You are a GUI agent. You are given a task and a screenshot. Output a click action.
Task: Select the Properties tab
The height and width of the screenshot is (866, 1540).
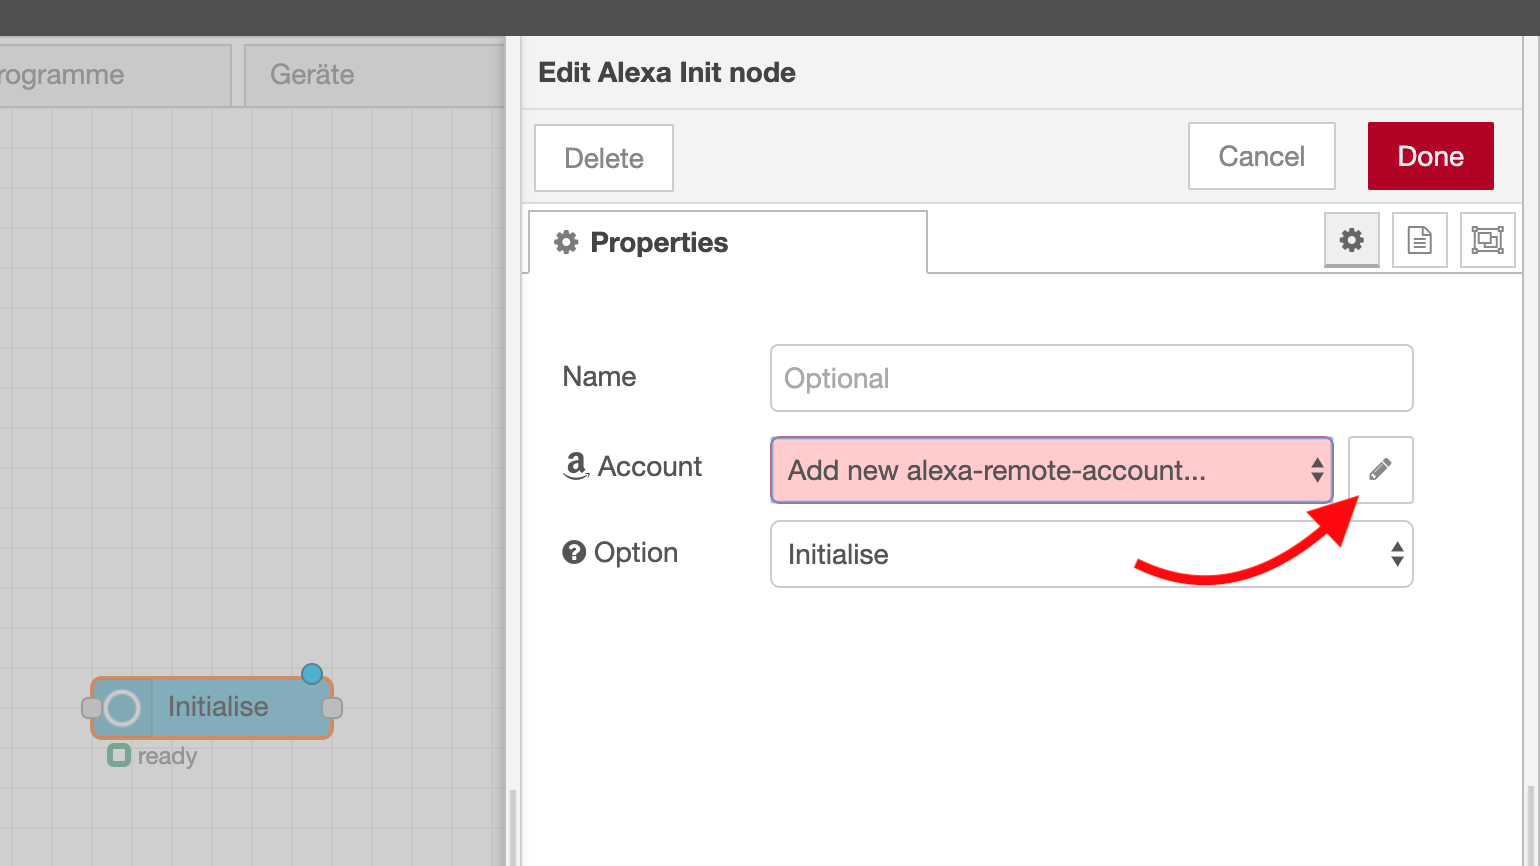point(728,242)
